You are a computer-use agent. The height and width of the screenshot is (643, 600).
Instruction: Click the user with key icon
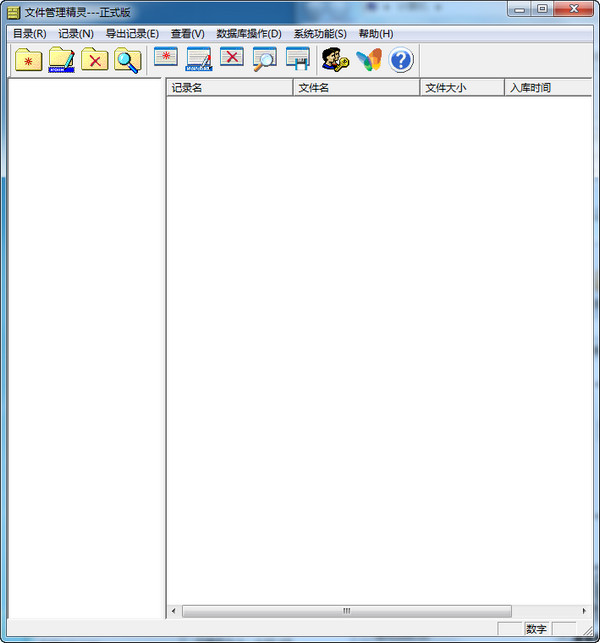pyautogui.click(x=335, y=60)
